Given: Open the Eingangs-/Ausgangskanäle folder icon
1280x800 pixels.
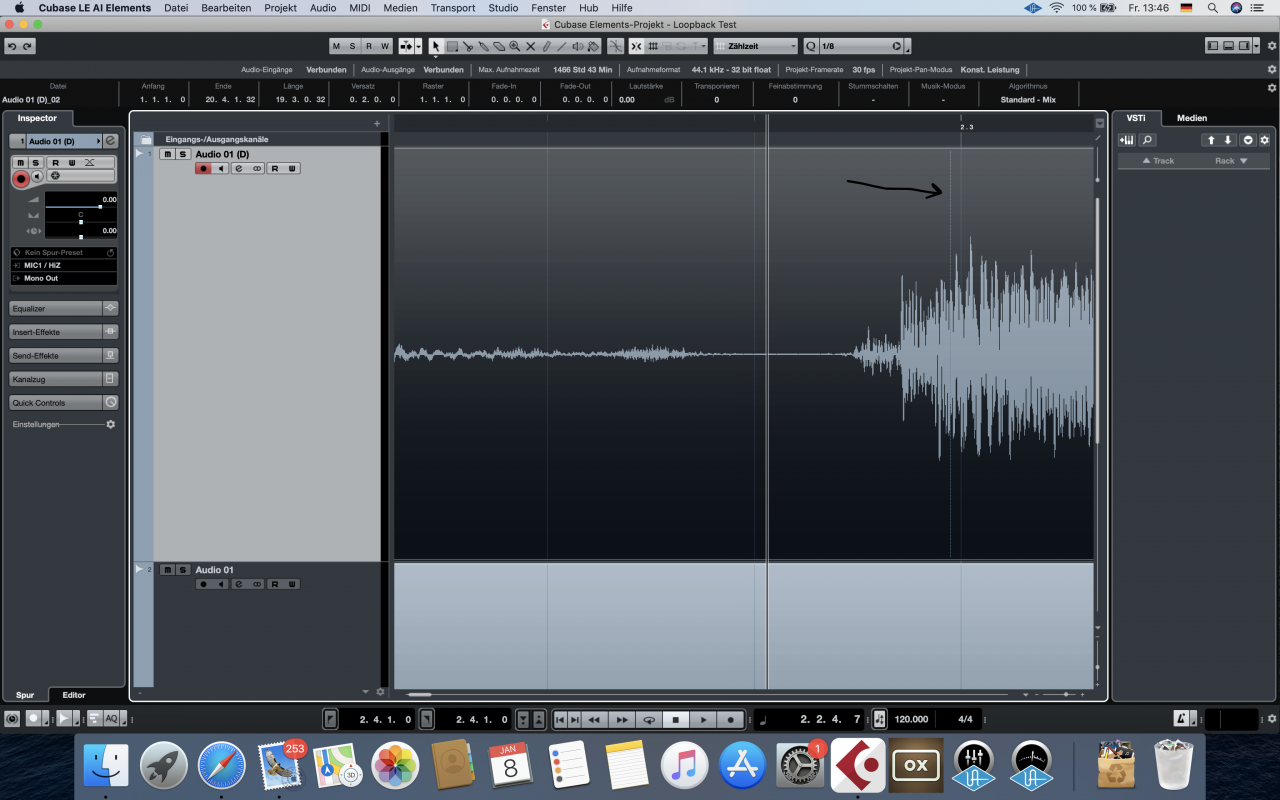Looking at the screenshot, I should point(146,140).
